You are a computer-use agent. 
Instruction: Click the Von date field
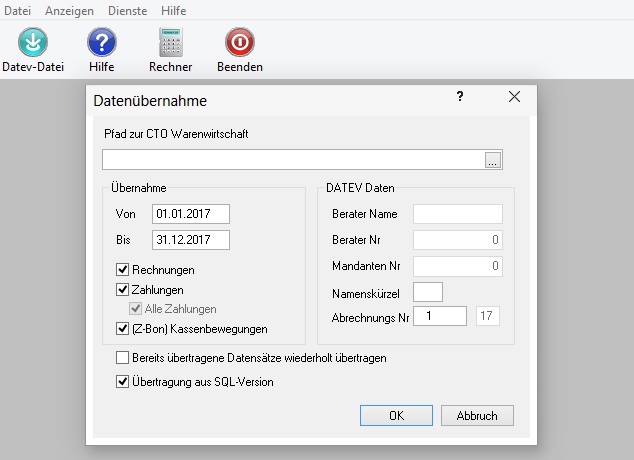[x=190, y=214]
